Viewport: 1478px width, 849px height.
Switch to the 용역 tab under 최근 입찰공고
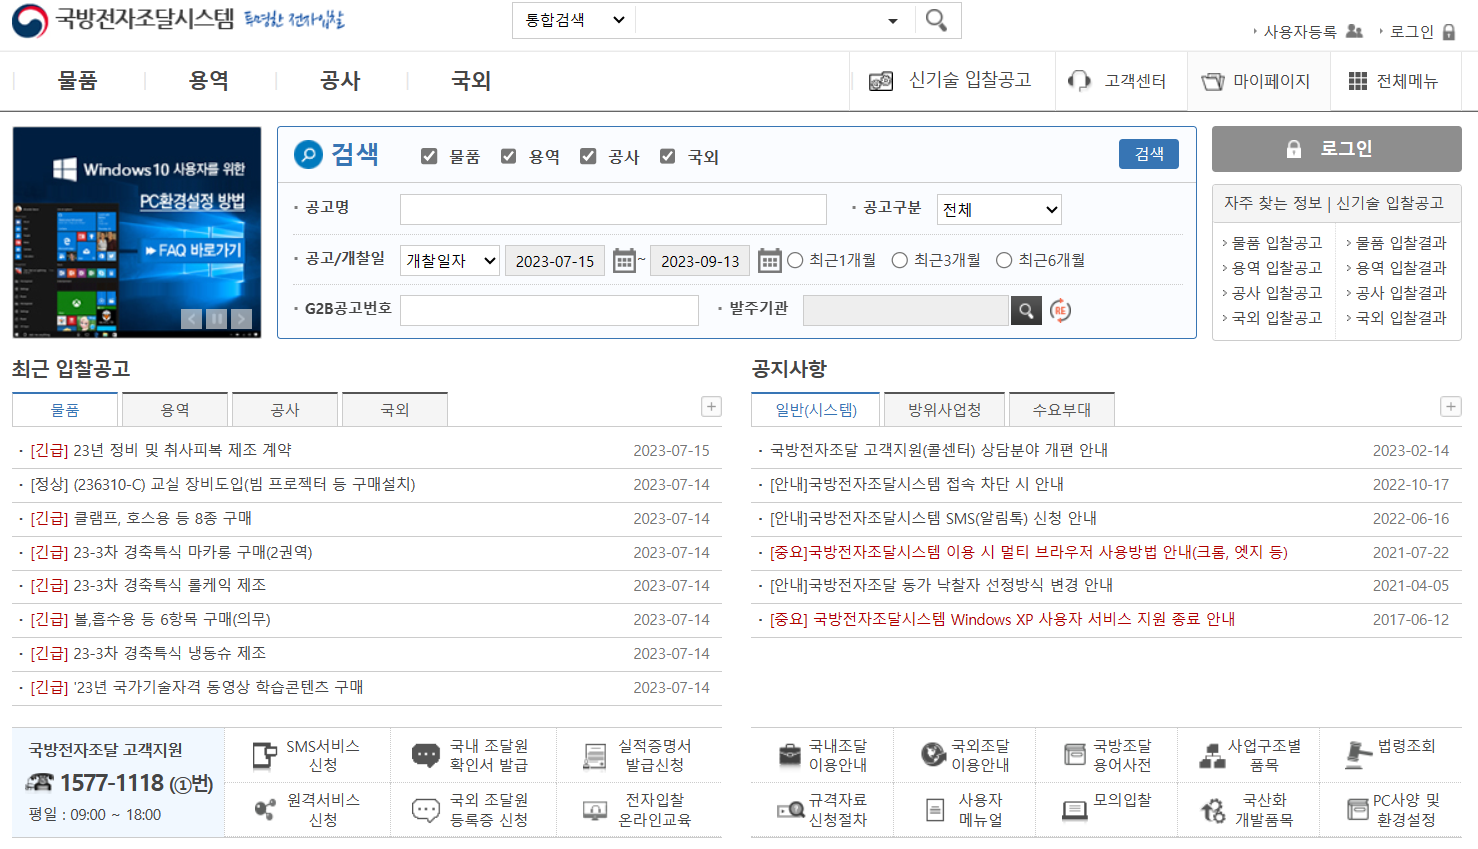(x=174, y=408)
